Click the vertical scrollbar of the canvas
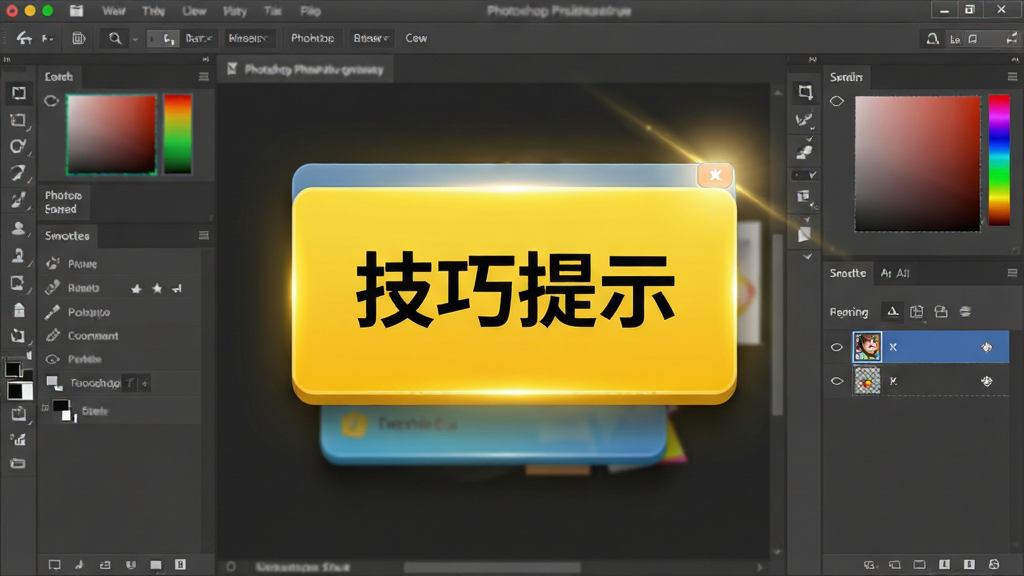1024x576 pixels. tap(777, 323)
